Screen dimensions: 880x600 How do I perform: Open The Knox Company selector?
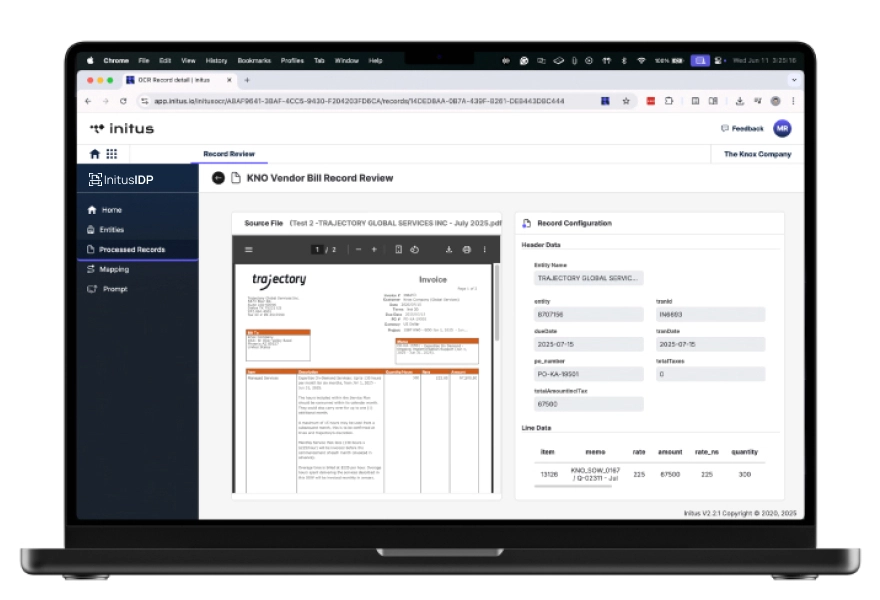[x=756, y=154]
